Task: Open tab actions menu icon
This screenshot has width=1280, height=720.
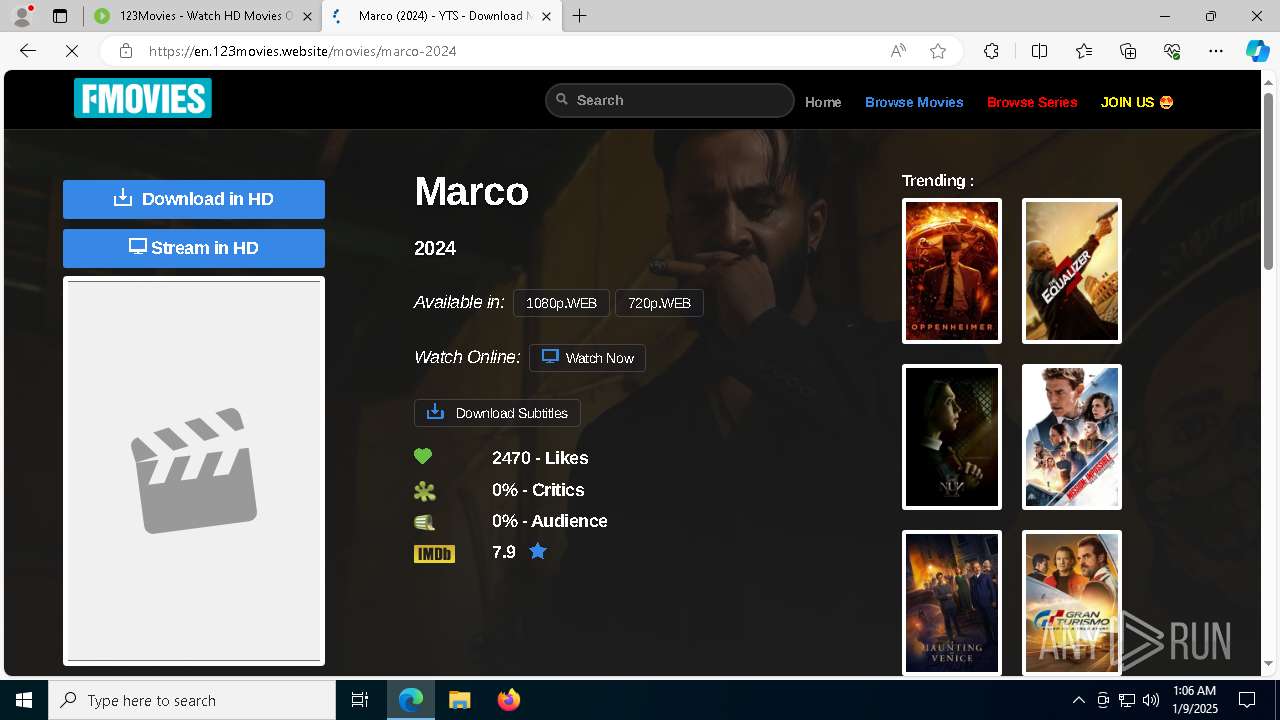Action: (60, 16)
